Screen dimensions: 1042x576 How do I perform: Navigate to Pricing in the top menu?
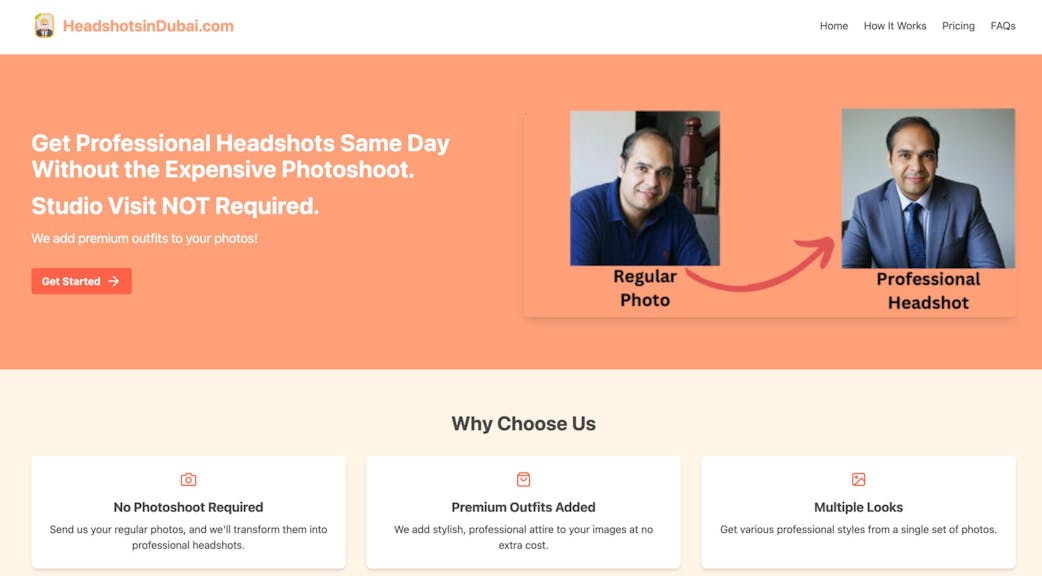click(x=958, y=26)
